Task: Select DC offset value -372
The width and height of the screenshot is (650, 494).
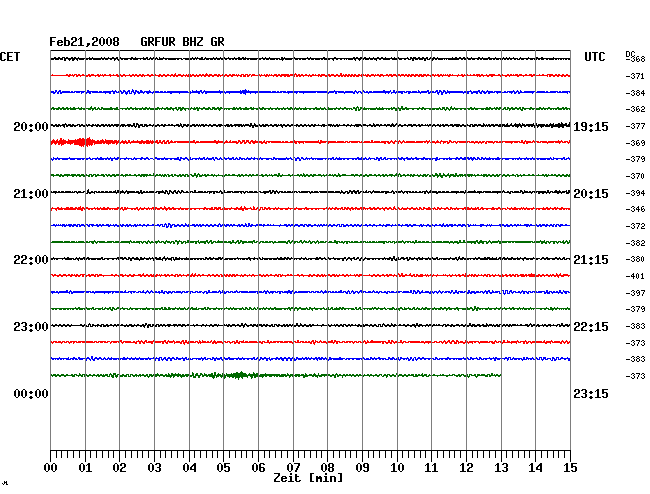Action: (635, 226)
